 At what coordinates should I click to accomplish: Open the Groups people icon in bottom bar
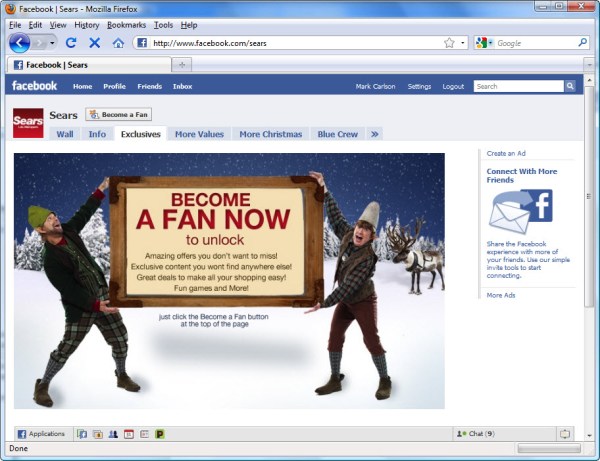click(x=113, y=434)
